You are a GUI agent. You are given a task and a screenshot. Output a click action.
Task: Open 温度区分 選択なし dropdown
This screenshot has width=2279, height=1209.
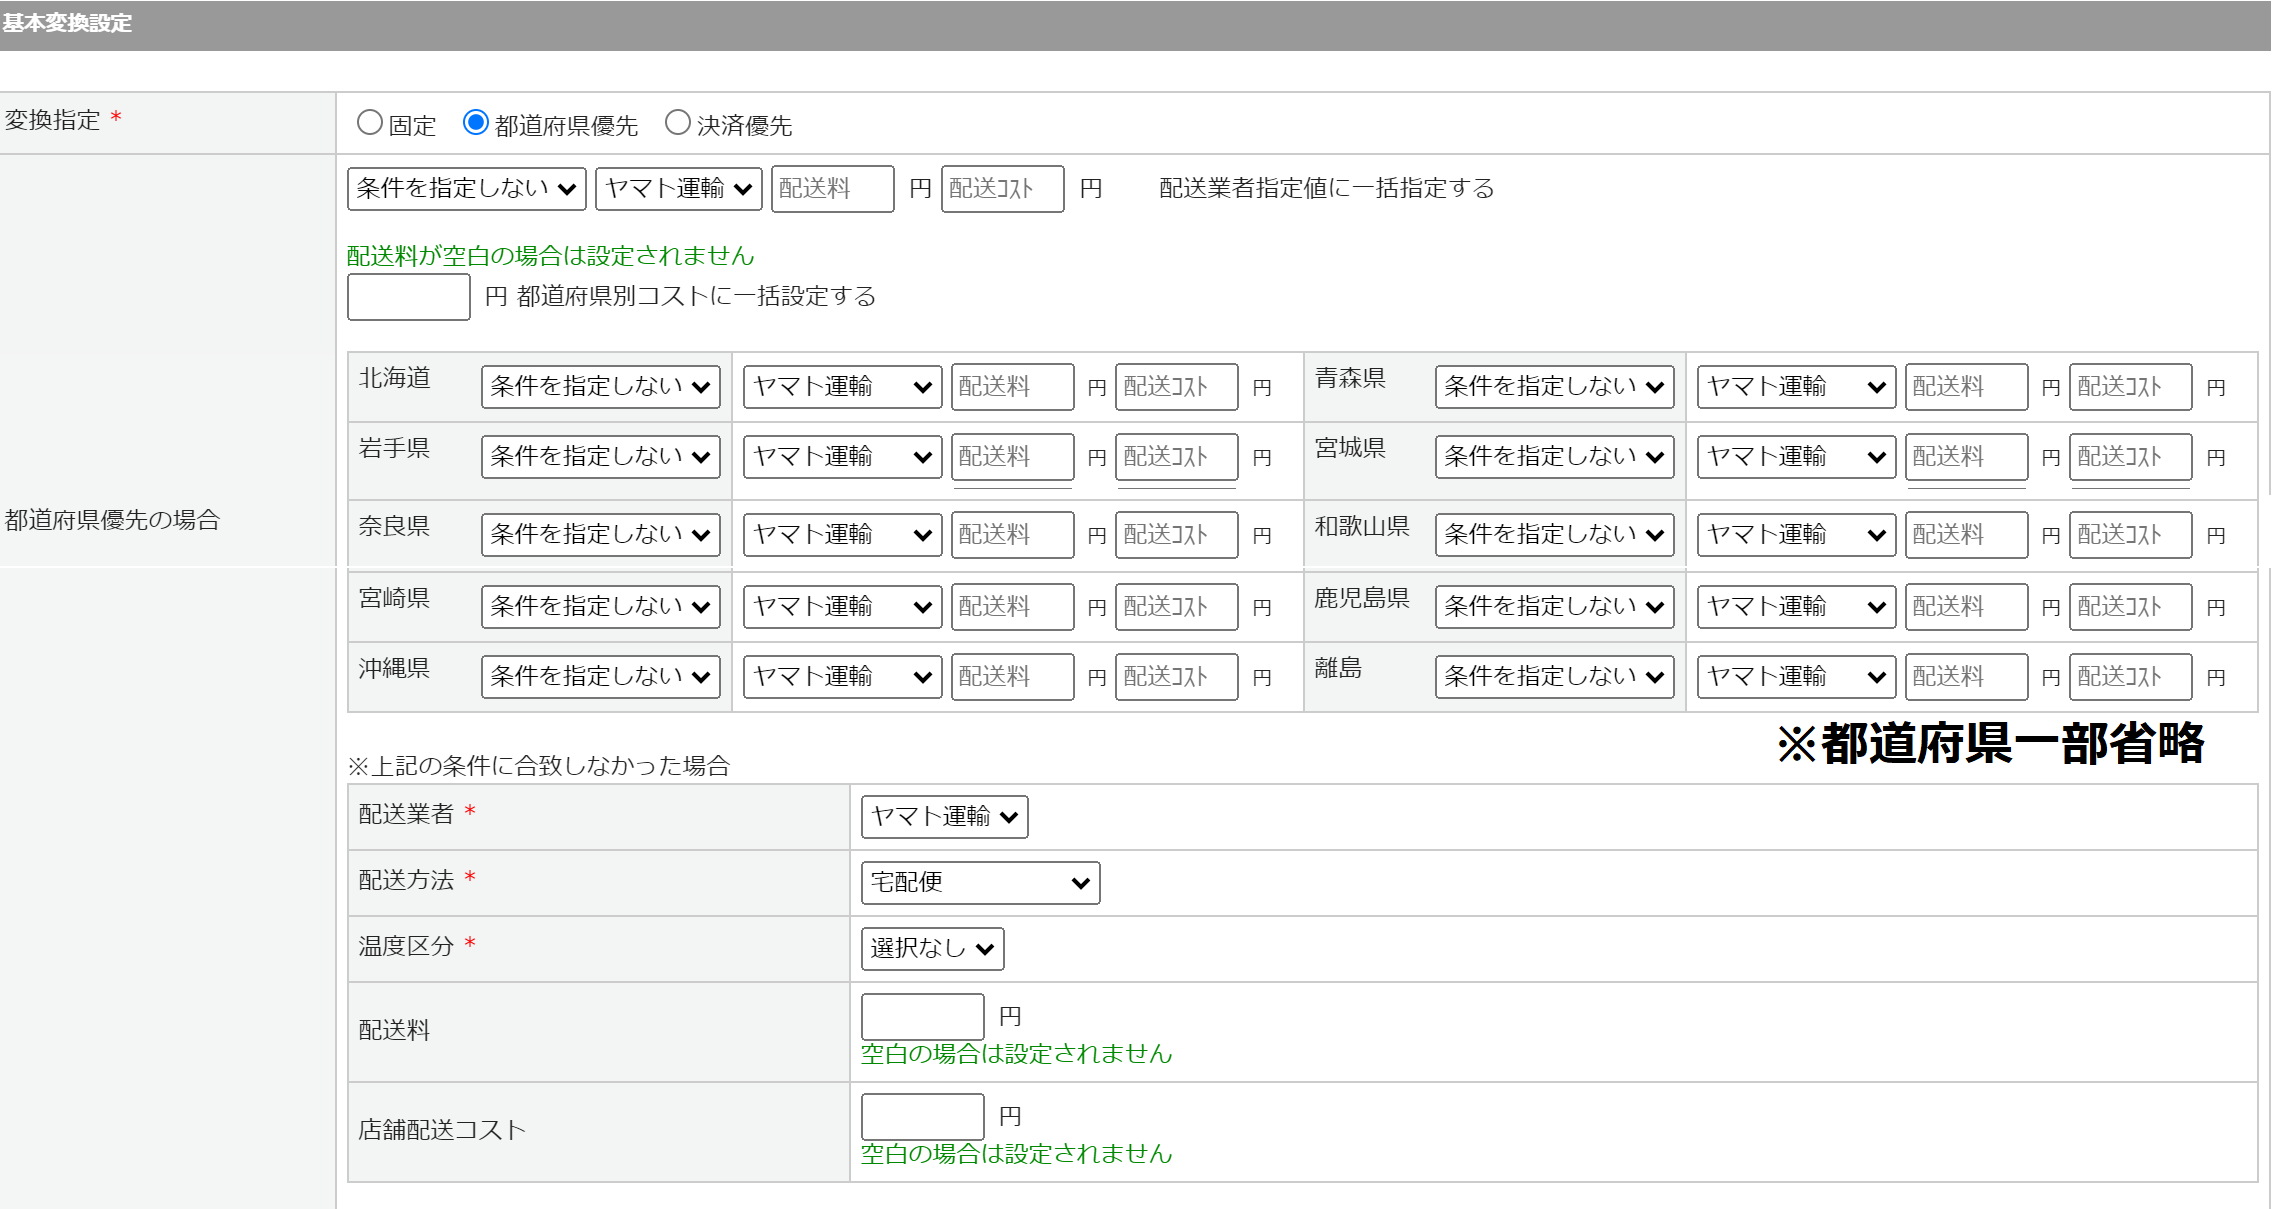click(x=932, y=949)
